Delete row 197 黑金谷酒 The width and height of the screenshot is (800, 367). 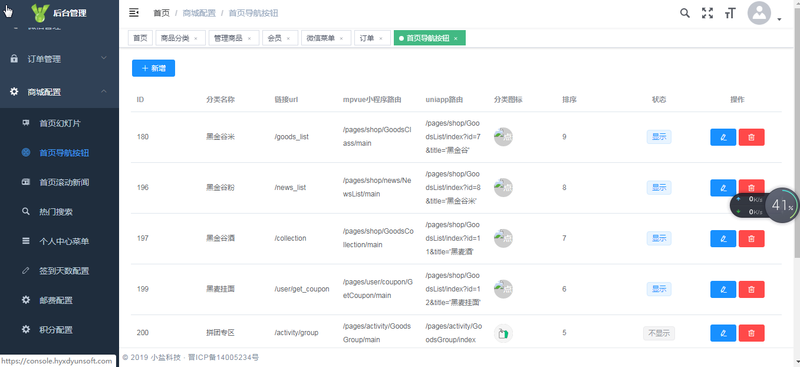coord(752,238)
